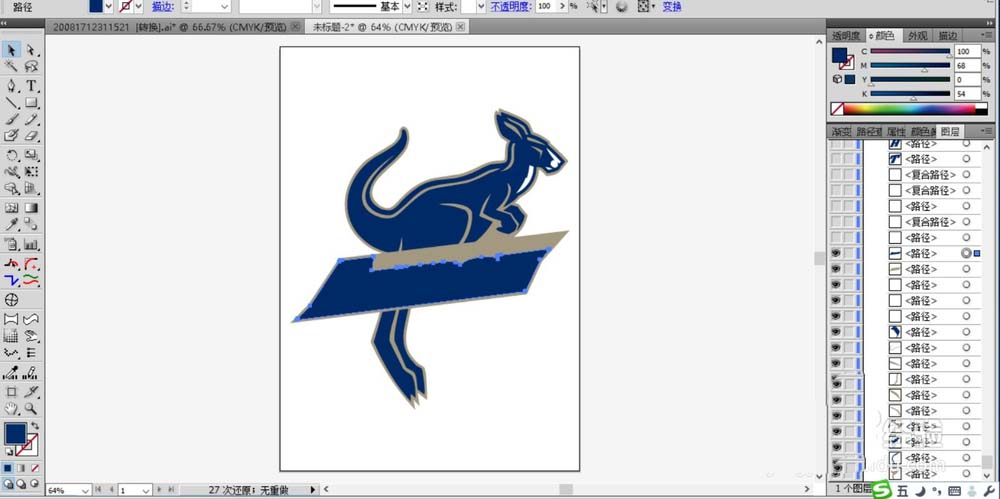Open the 样式 graphic style dropdown

click(481, 6)
